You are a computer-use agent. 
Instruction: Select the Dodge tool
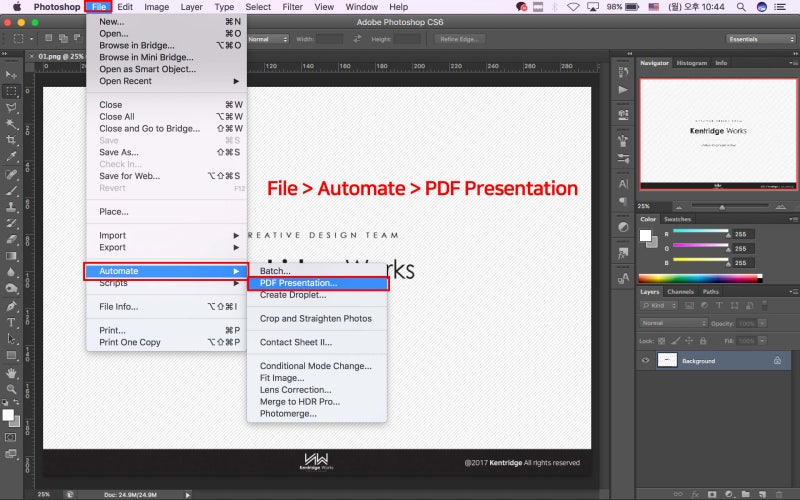(x=11, y=288)
